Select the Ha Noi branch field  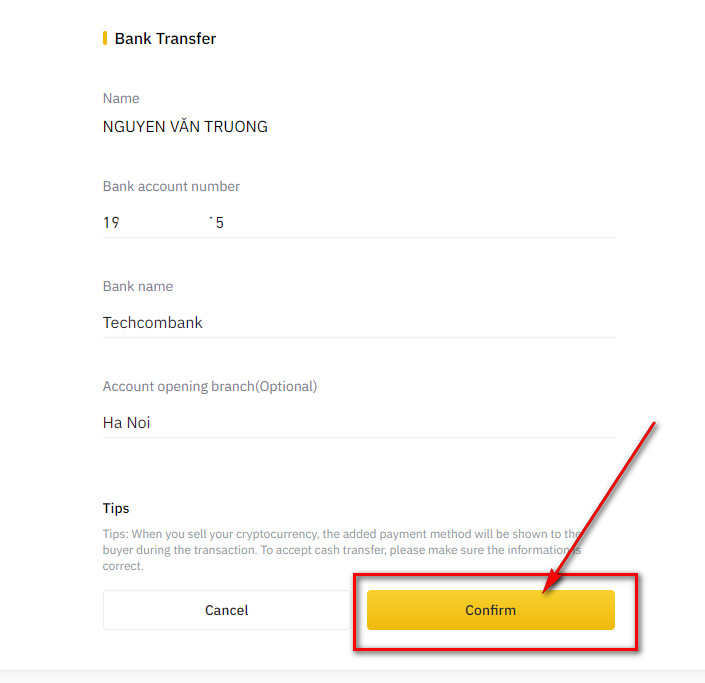[x=358, y=423]
